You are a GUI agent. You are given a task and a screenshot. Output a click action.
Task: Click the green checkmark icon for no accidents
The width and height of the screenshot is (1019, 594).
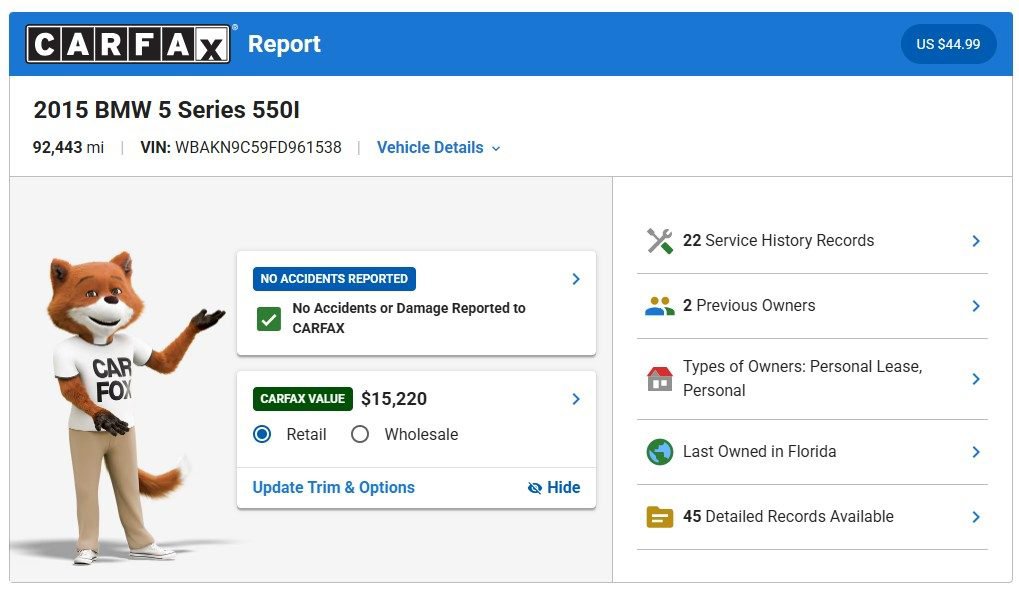tap(269, 319)
